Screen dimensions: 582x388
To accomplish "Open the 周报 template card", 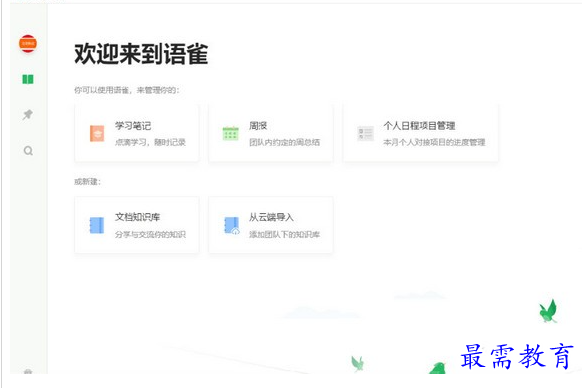I will coord(271,133).
